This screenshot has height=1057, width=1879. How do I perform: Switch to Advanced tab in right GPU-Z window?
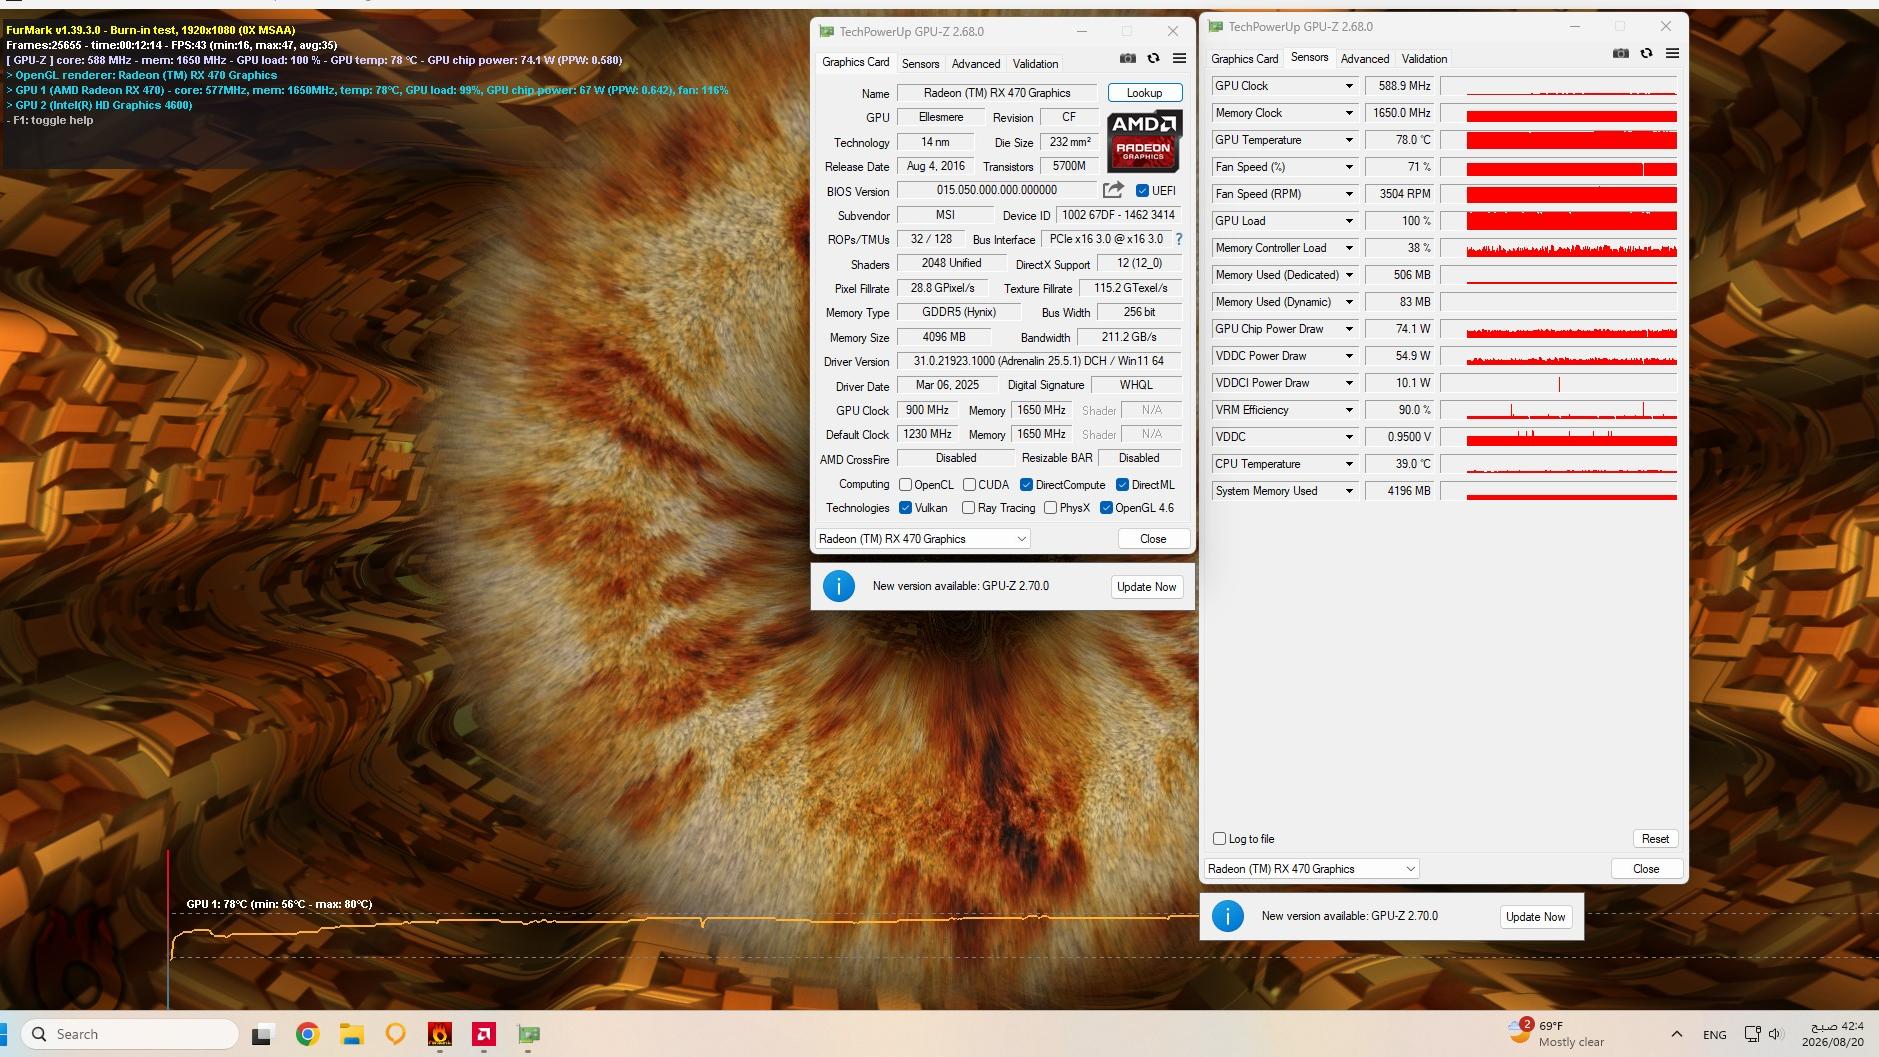[1365, 59]
